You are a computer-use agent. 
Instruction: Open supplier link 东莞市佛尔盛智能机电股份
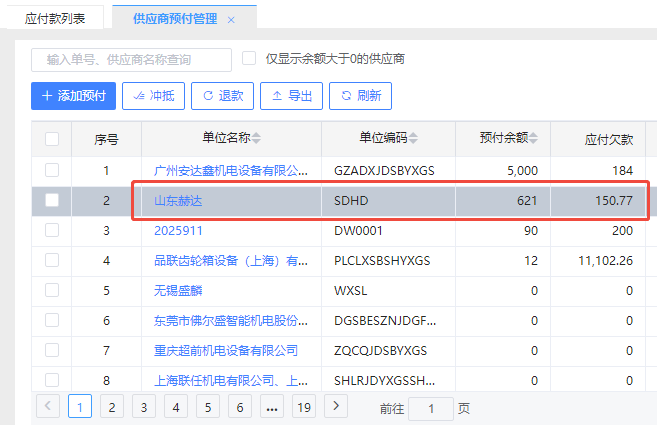pos(231,321)
